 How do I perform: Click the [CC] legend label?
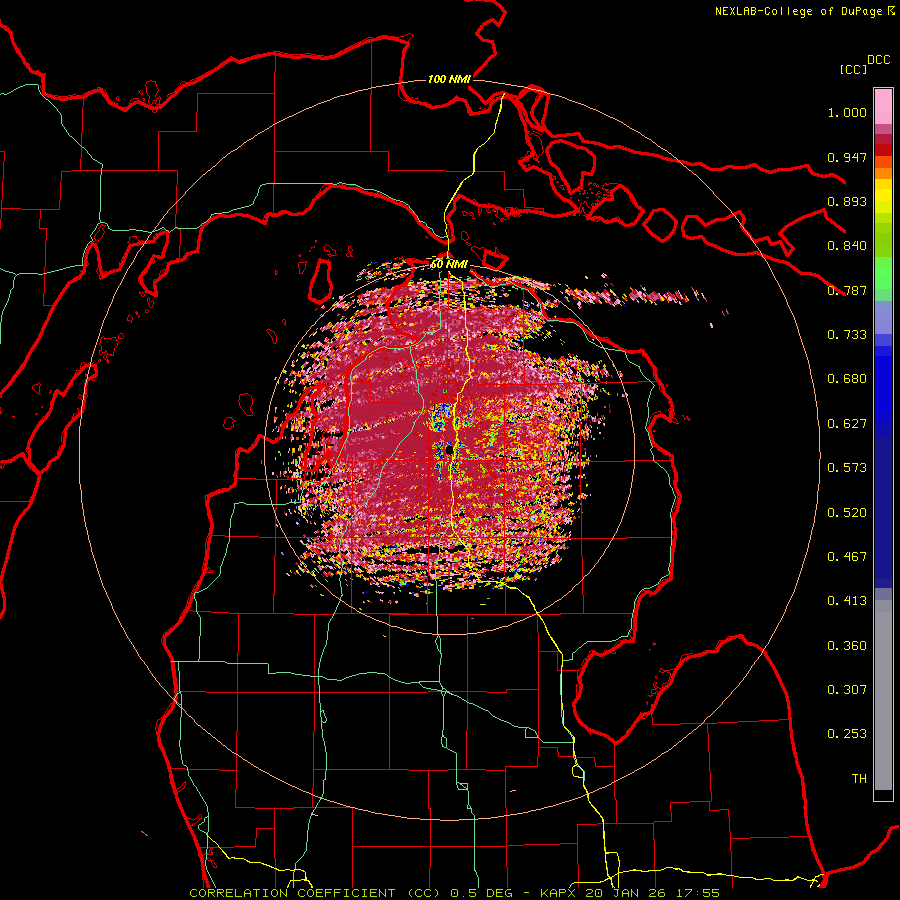point(853,69)
